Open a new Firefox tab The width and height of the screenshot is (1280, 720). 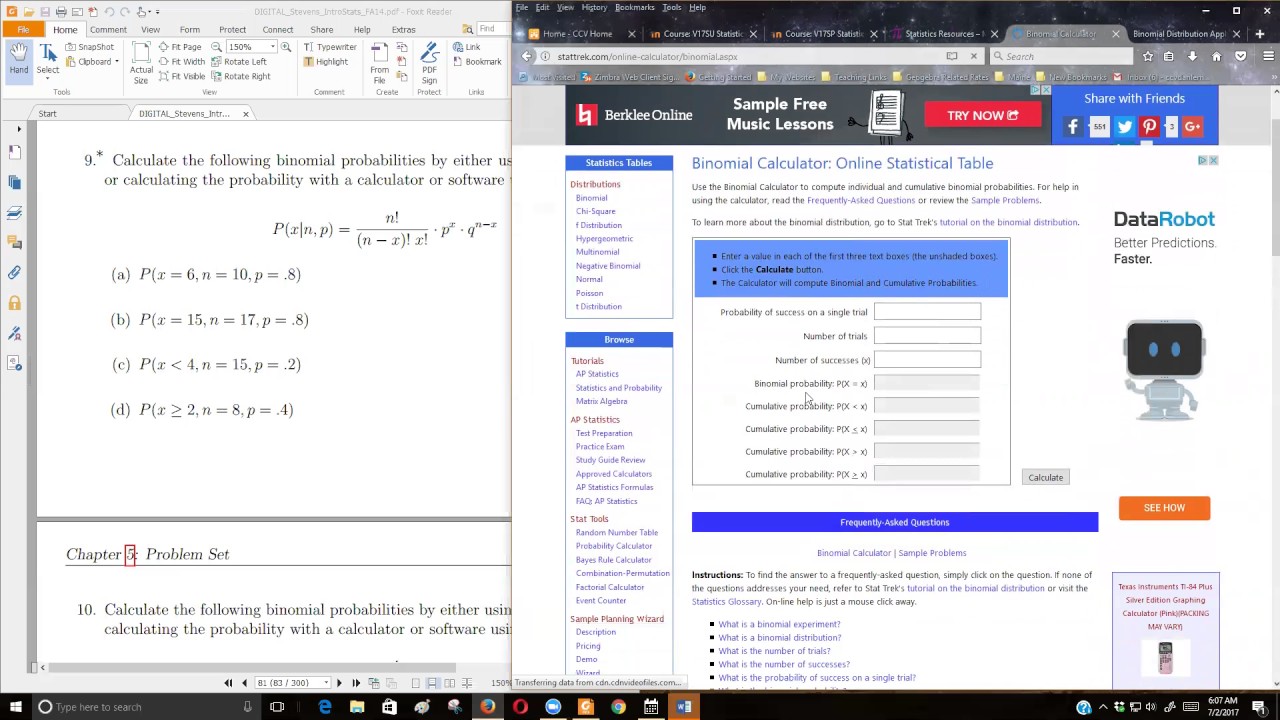(1259, 34)
